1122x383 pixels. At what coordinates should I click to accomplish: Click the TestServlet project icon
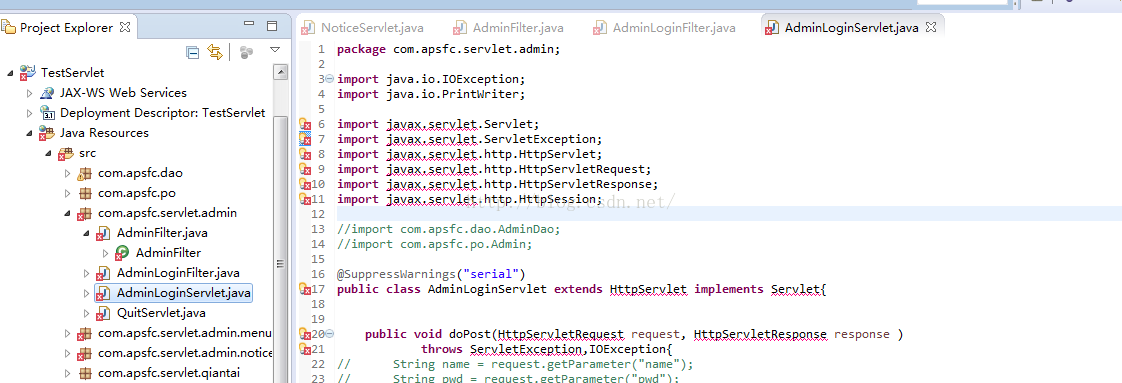(x=29, y=73)
